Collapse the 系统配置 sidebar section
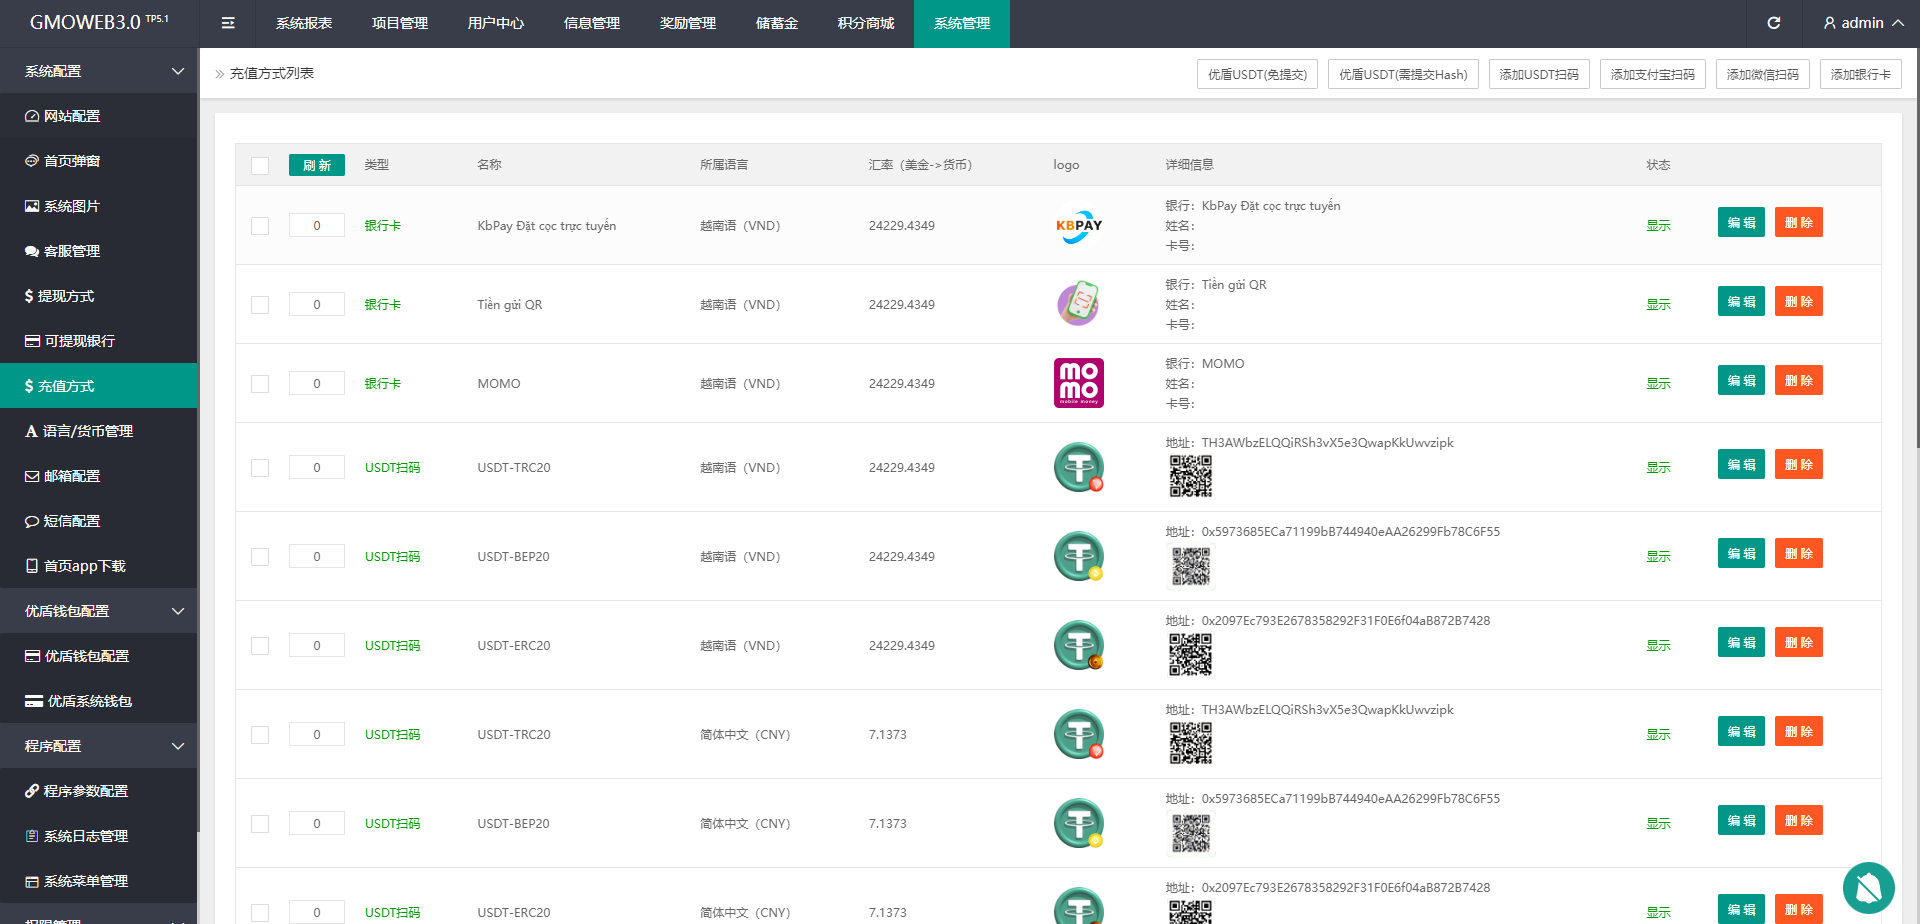 point(98,71)
